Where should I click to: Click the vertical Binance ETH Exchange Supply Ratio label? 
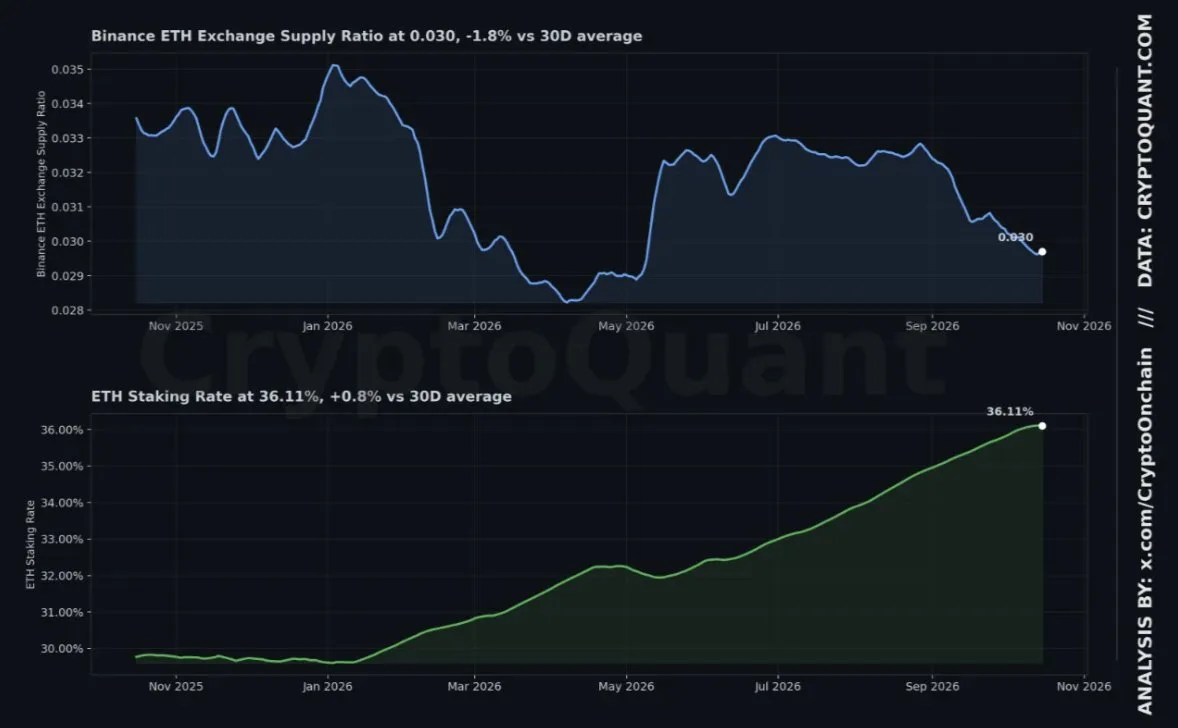click(x=41, y=184)
